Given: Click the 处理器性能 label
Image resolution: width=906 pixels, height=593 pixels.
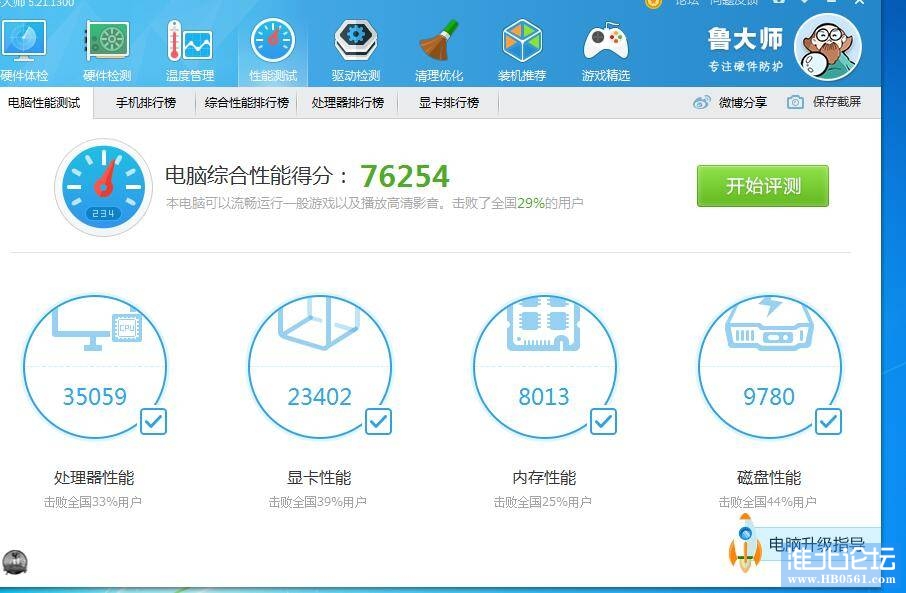Looking at the screenshot, I should (x=94, y=477).
